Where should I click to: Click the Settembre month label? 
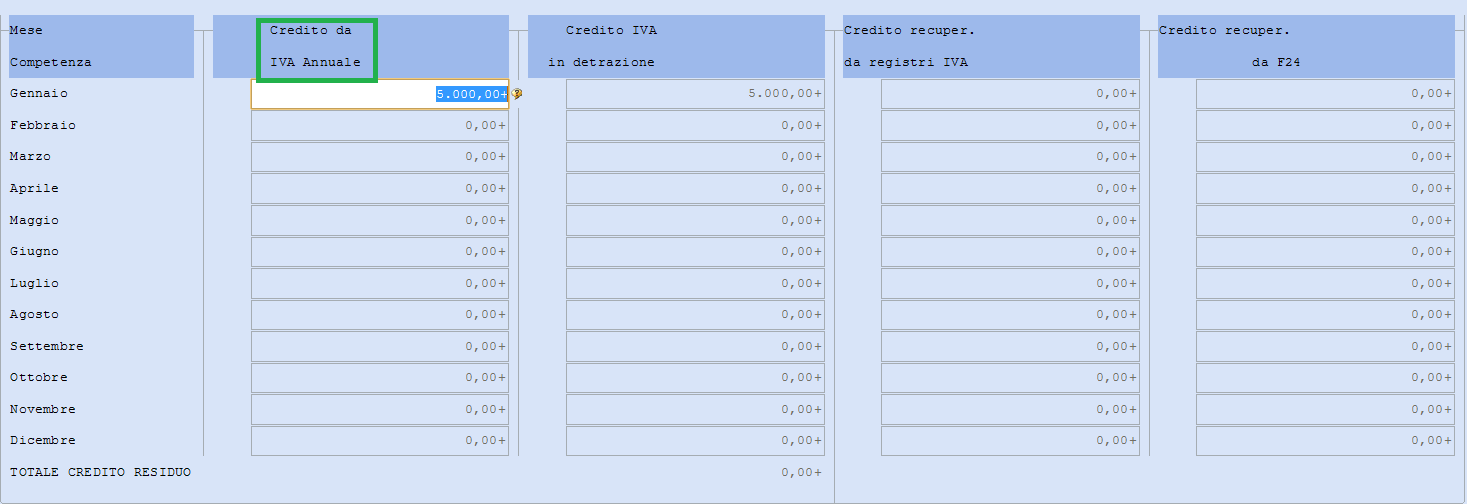46,346
